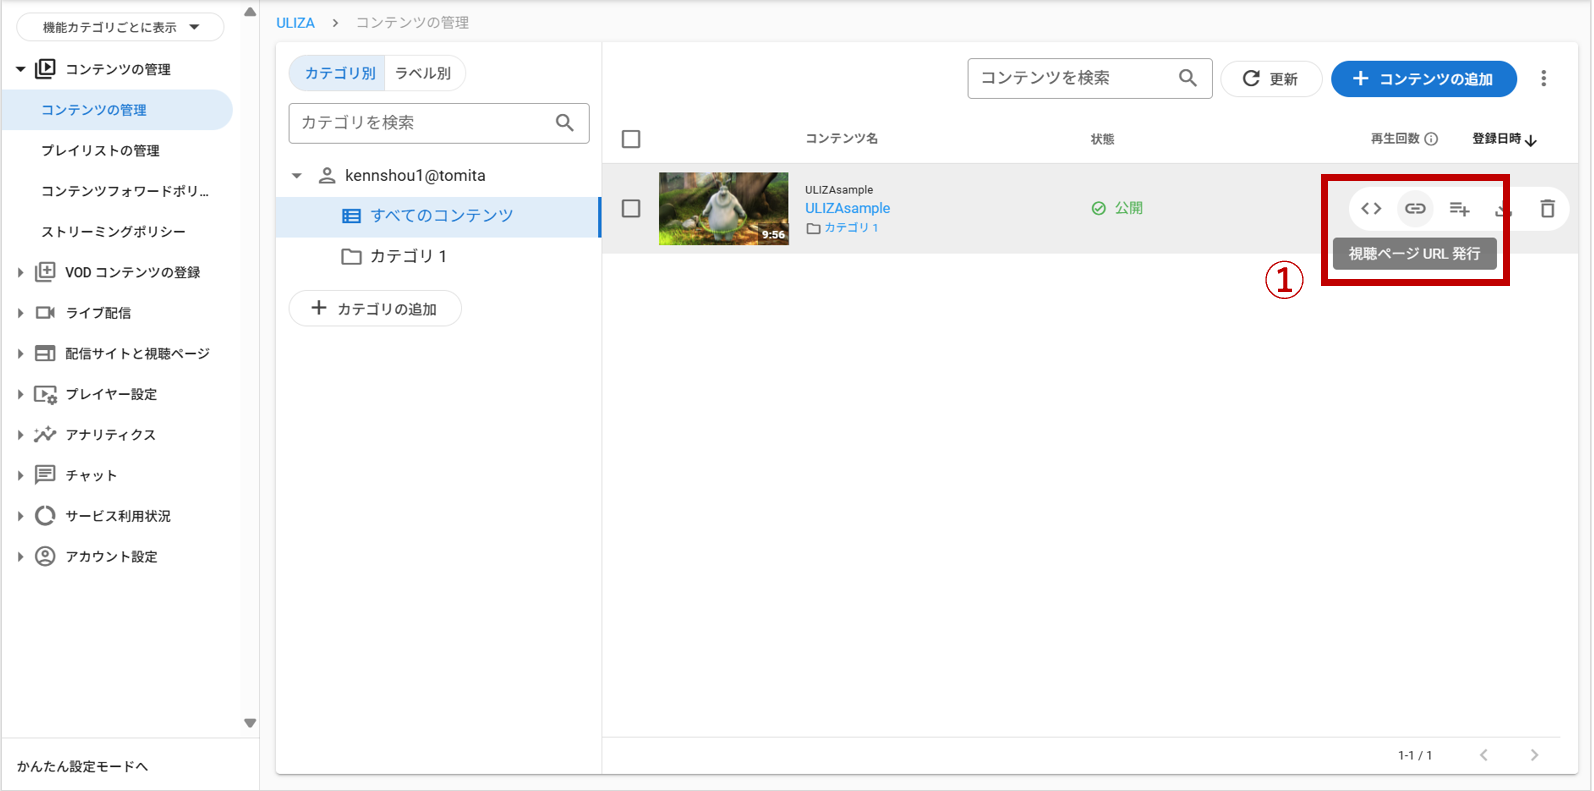Check the select-all checkbox in header
The height and width of the screenshot is (791, 1594).
631,139
